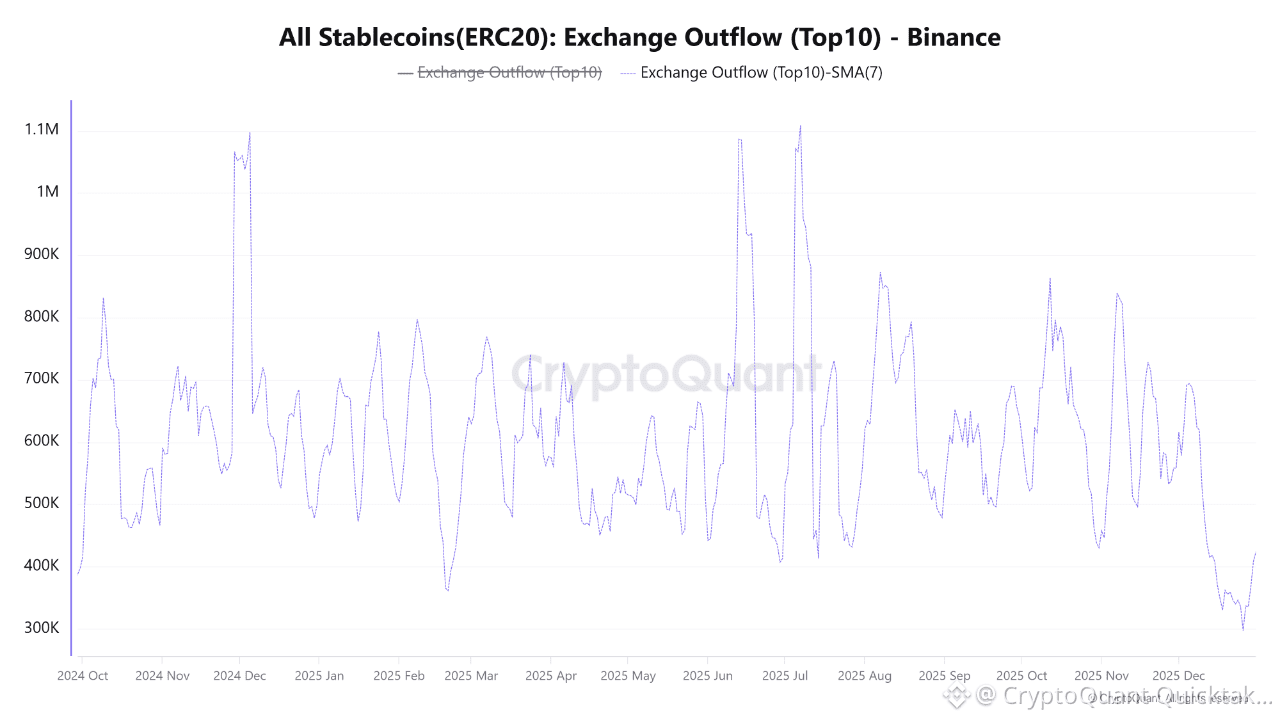Select the 2024 Dec x-axis label
The width and height of the screenshot is (1280, 720).
point(240,676)
